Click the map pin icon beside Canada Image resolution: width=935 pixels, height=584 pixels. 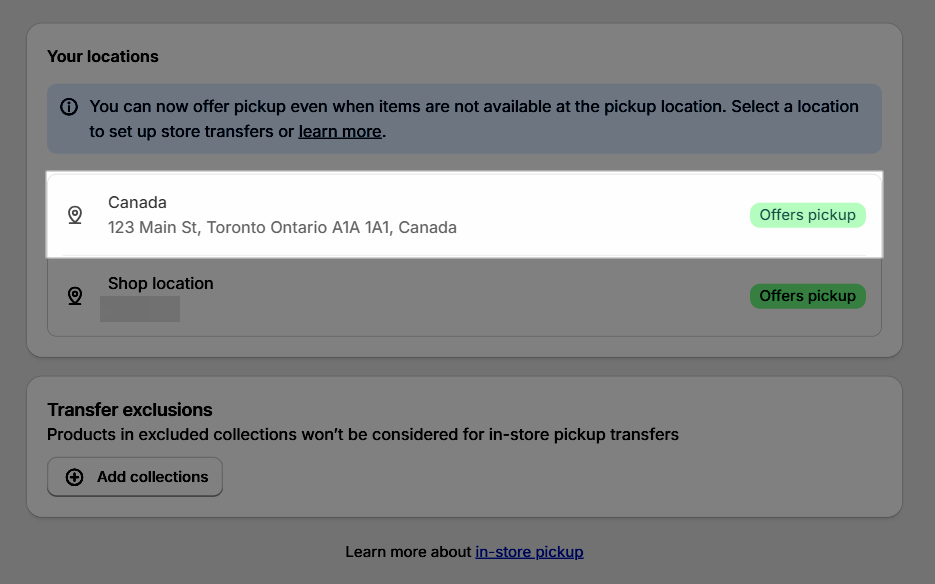(x=75, y=215)
